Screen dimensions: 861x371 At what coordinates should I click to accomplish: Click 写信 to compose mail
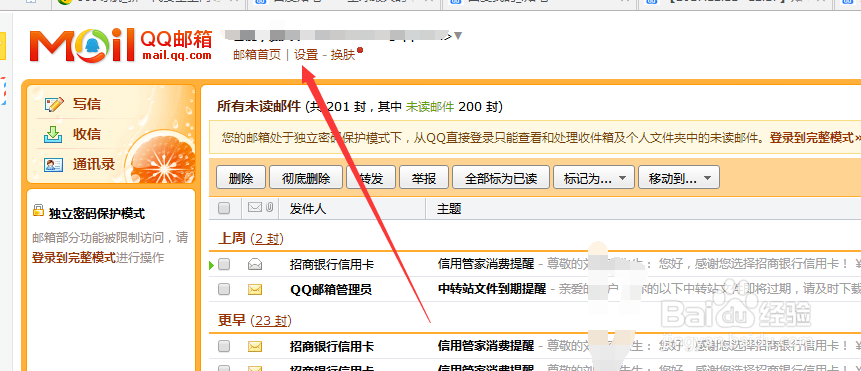click(x=87, y=104)
